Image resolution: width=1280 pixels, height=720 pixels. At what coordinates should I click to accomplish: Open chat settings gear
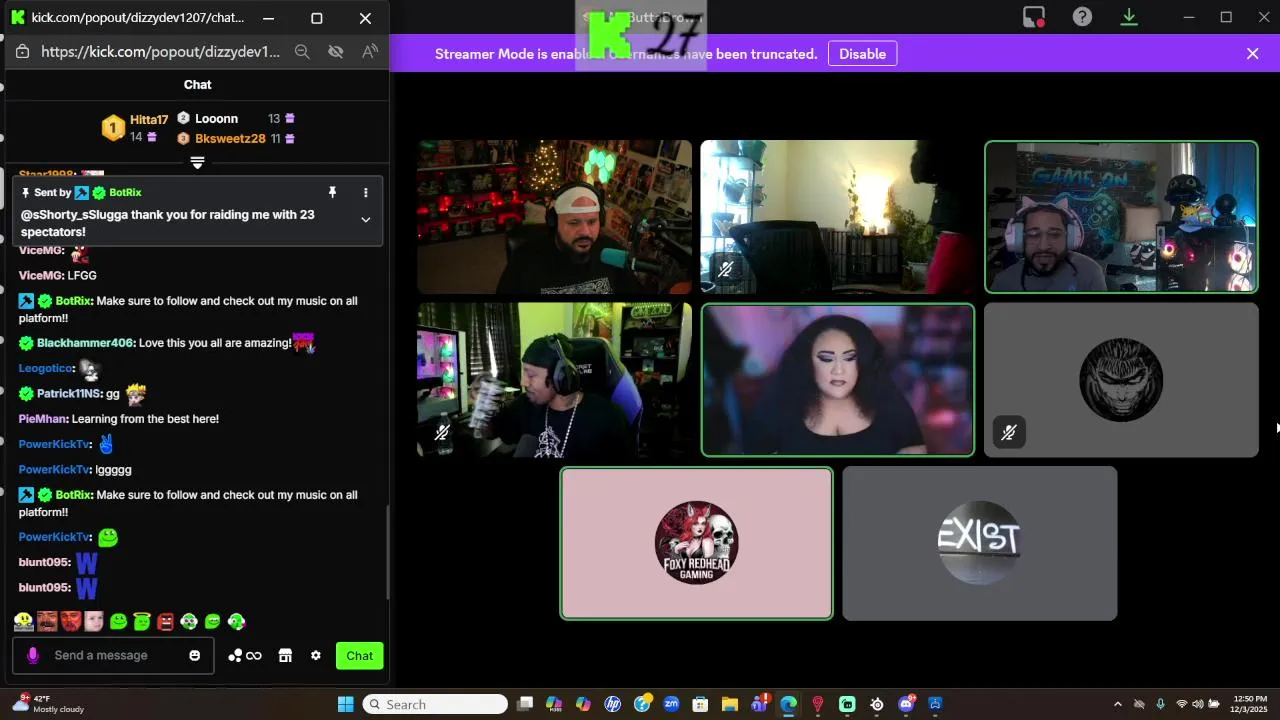point(316,656)
